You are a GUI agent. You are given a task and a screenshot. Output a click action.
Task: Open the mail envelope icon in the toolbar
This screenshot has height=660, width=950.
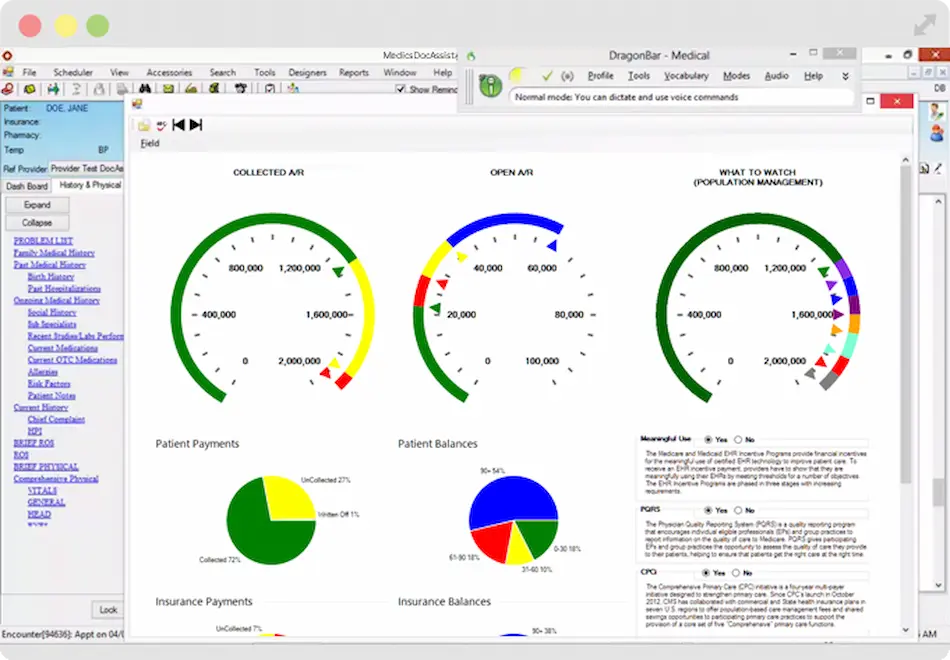[167, 90]
